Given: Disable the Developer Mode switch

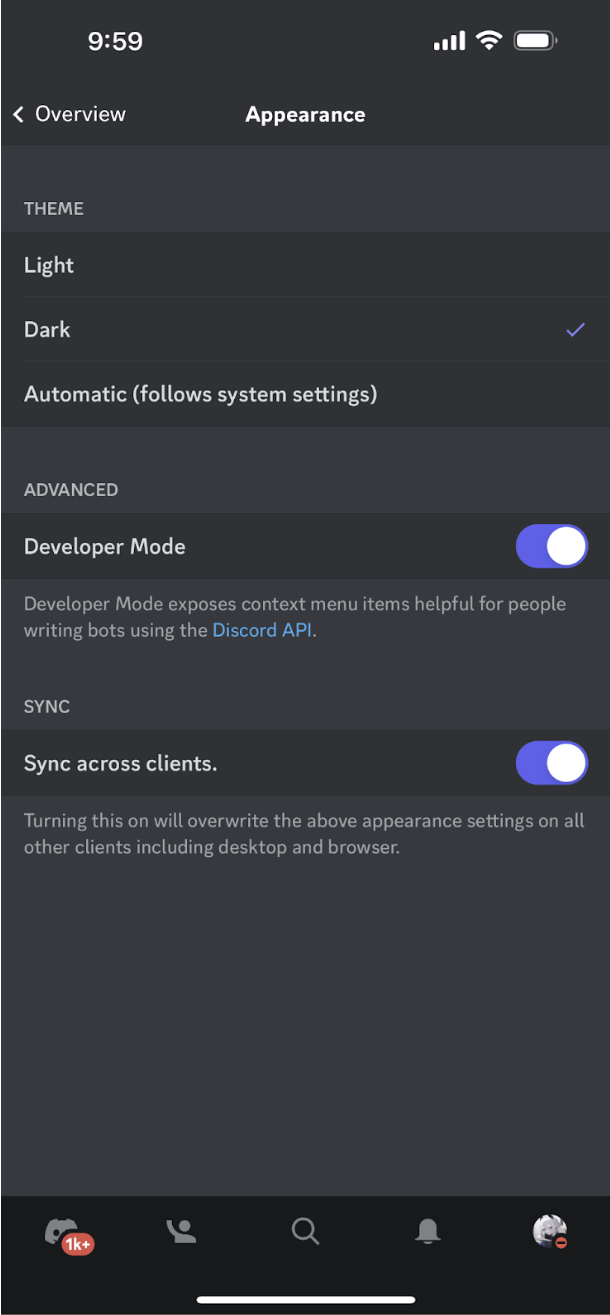Looking at the screenshot, I should [551, 547].
